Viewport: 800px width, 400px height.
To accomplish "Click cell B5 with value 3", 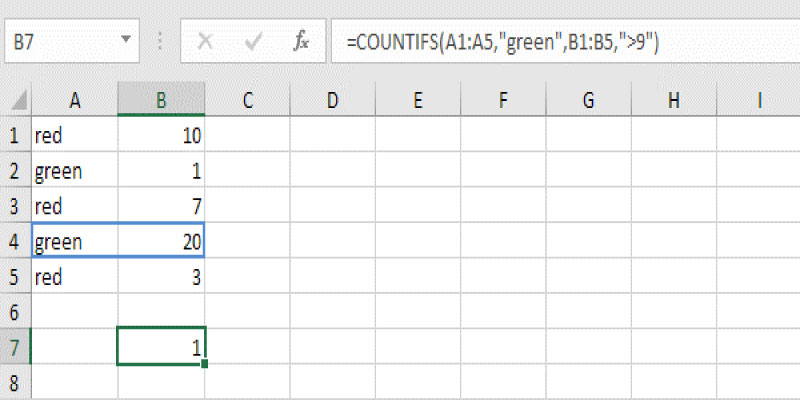I will point(161,277).
